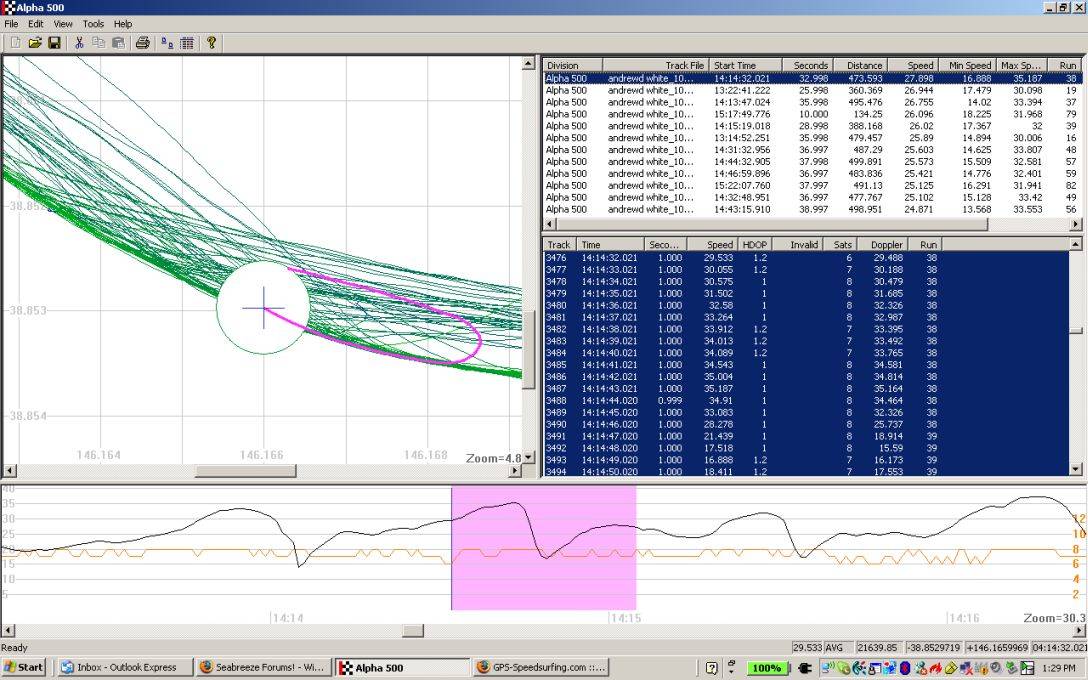
Task: Open a file with the folder icon
Action: point(35,43)
